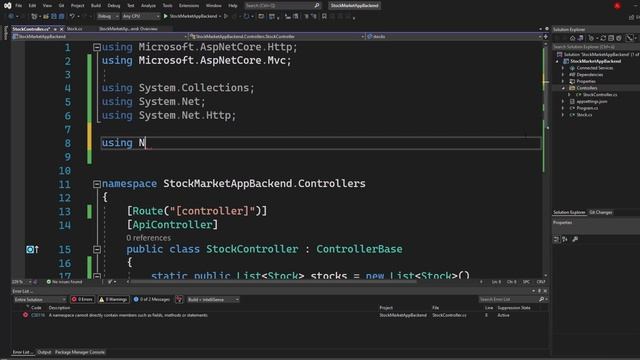Switch to the StockMarketApp Overview tab
Image resolution: width=640 pixels, height=360 pixels.
tap(128, 29)
